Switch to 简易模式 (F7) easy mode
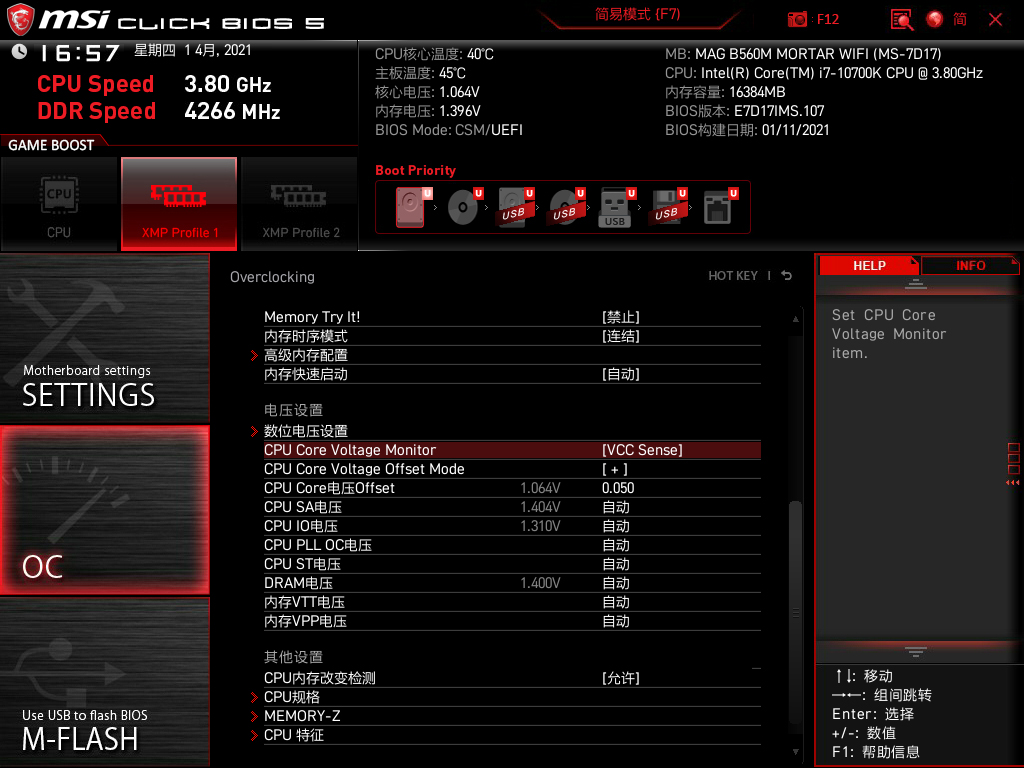Screen dimensions: 1024x768 point(637,14)
